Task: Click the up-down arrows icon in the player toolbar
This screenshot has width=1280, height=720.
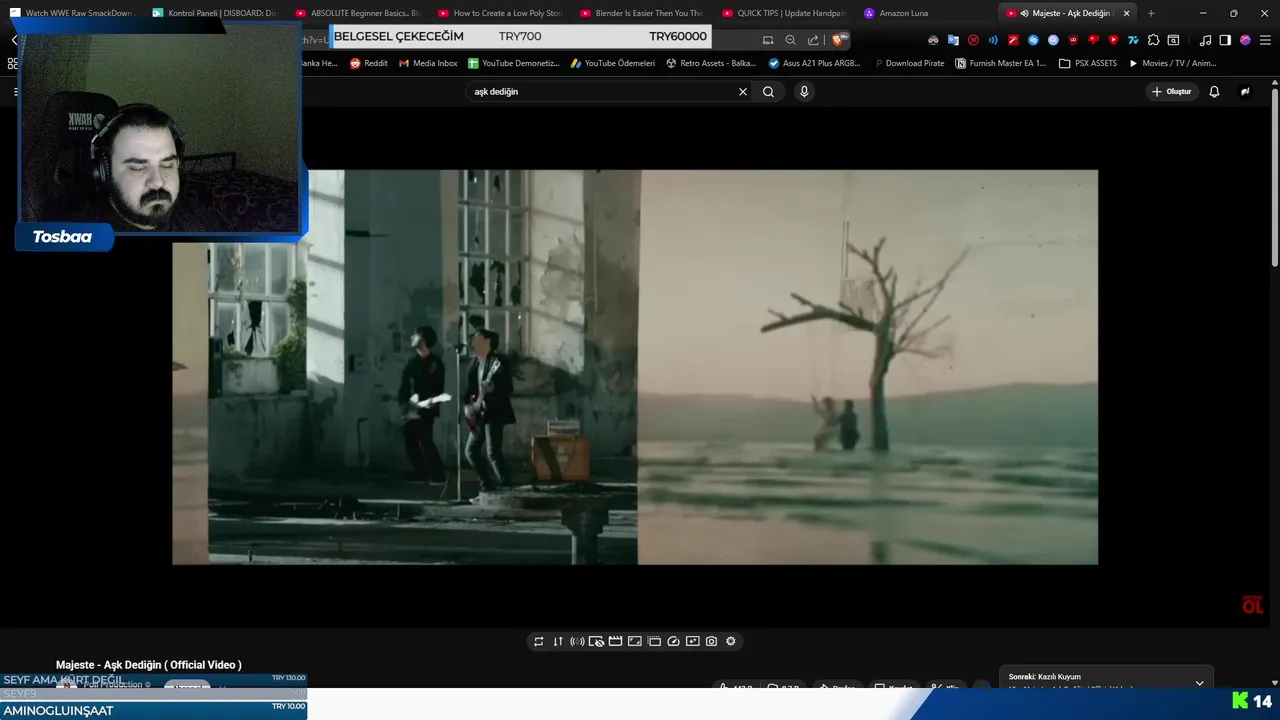Action: [558, 641]
